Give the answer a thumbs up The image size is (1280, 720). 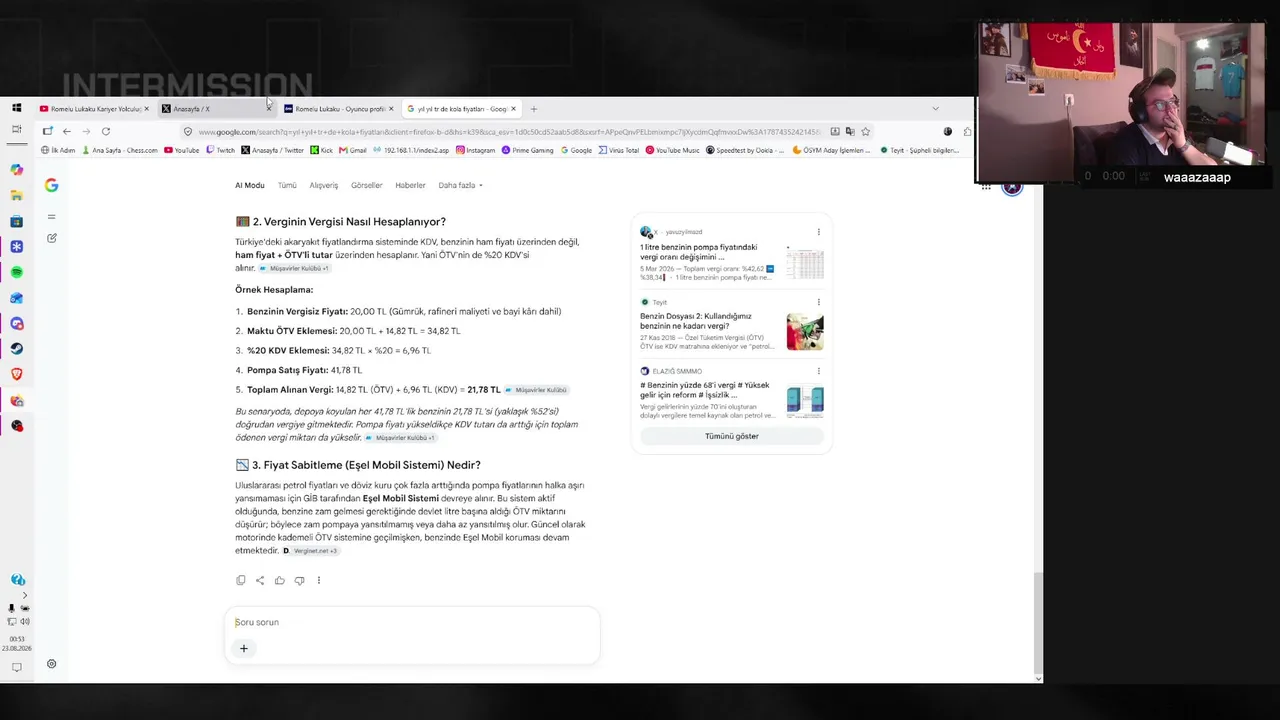[279, 580]
